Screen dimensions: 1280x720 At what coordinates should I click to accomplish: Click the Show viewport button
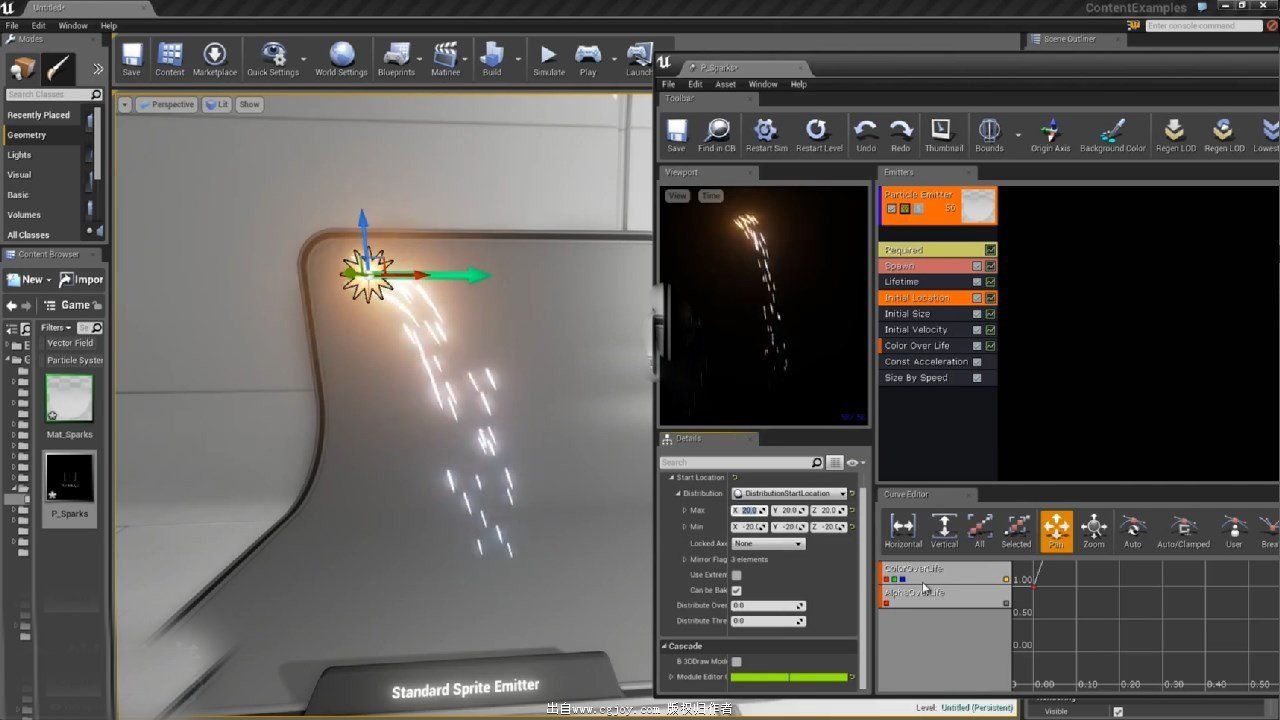(249, 104)
